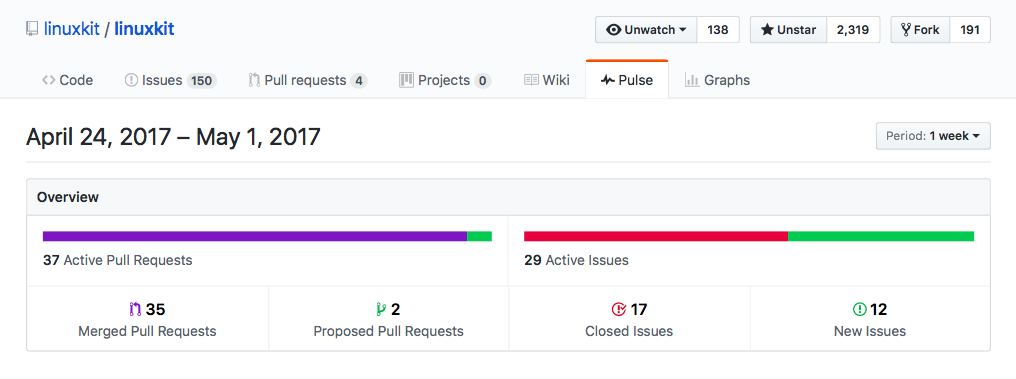Open the linuxkit repository name link
Viewport: 1016px width, 379px height.
coord(144,29)
